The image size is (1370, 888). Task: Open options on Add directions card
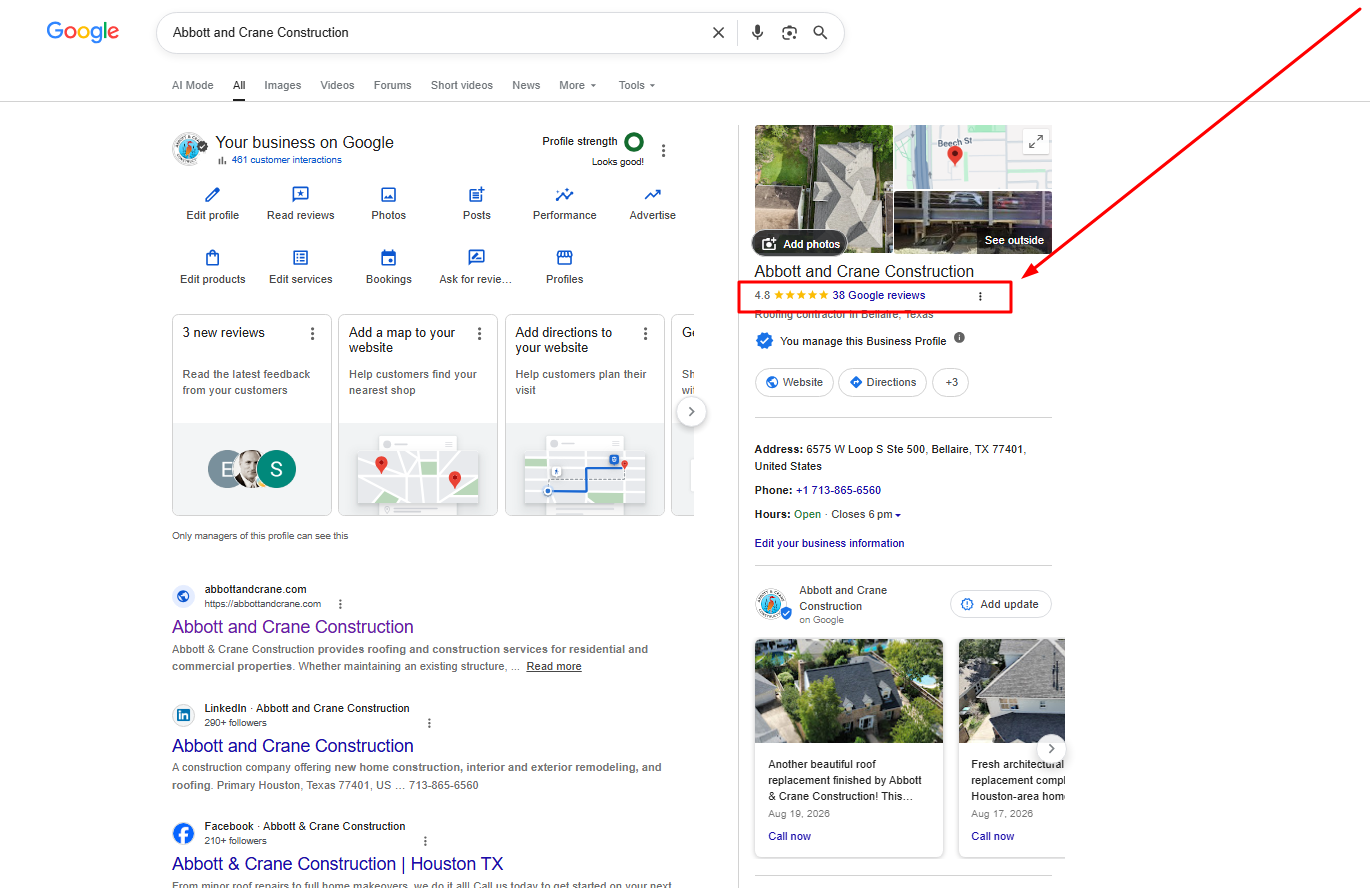point(645,333)
